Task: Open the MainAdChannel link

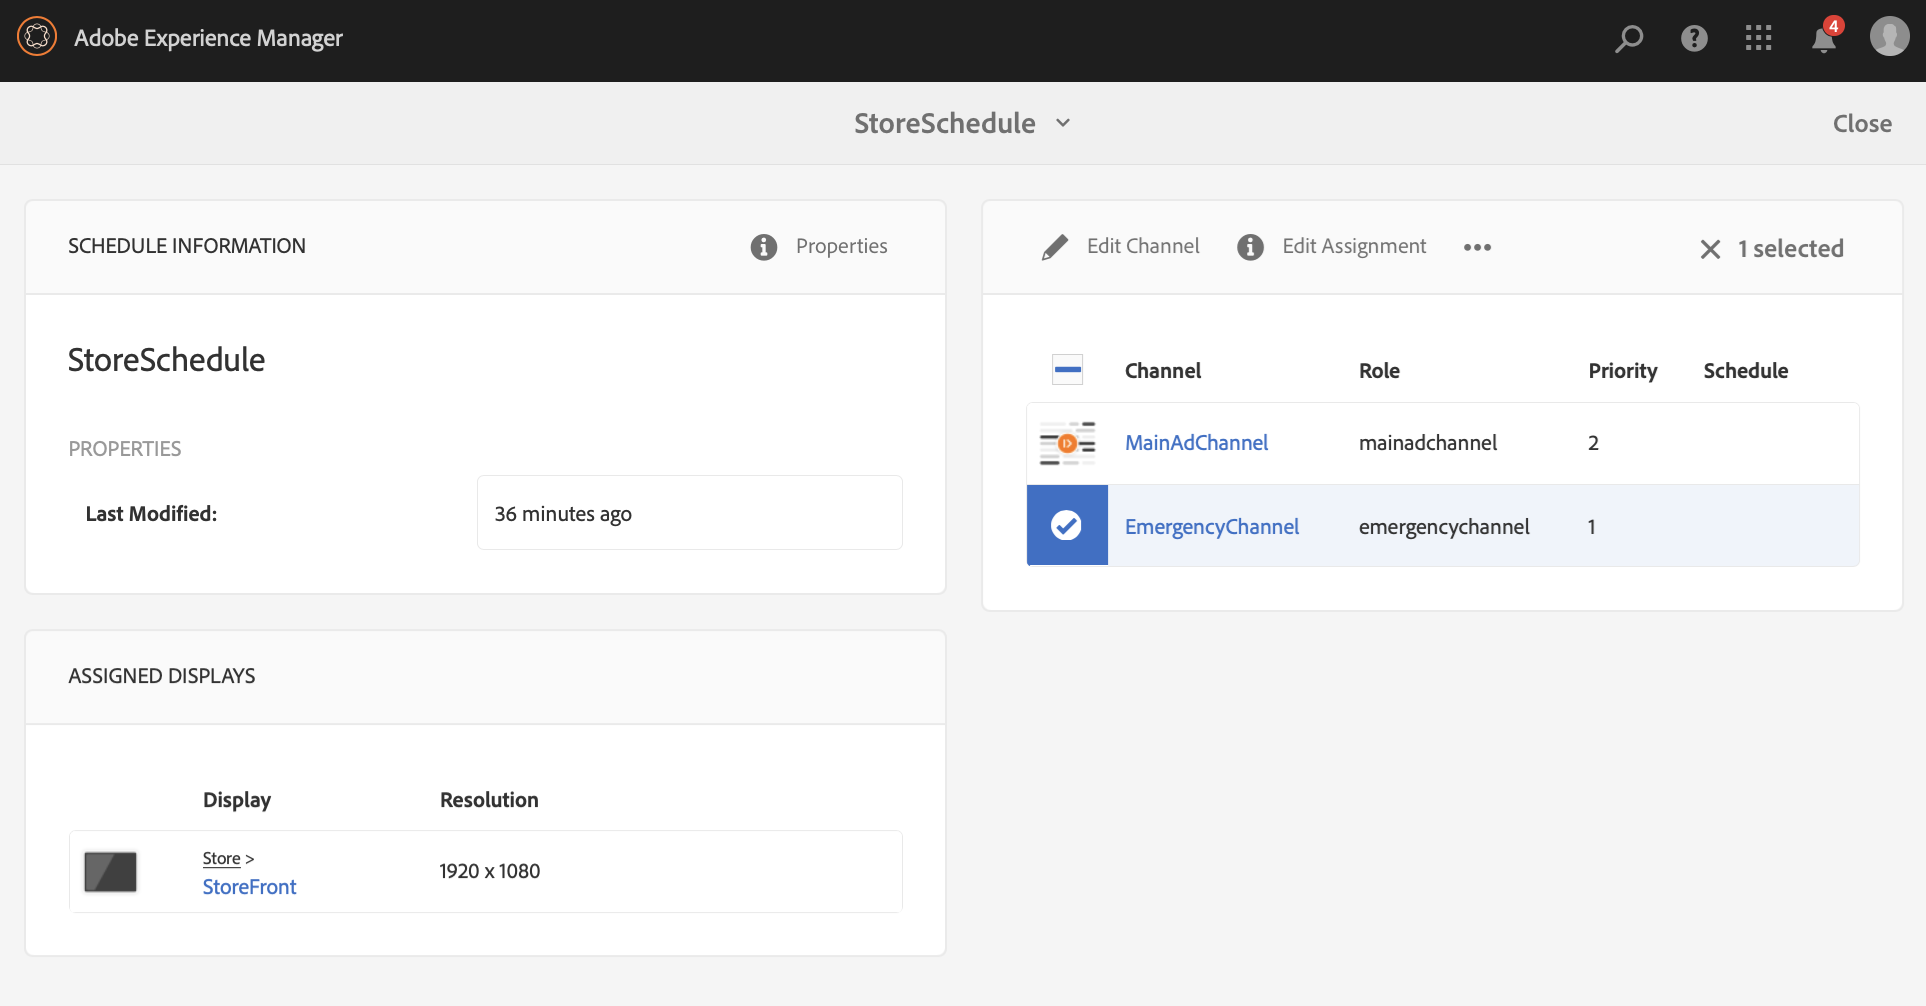Action: coord(1196,443)
